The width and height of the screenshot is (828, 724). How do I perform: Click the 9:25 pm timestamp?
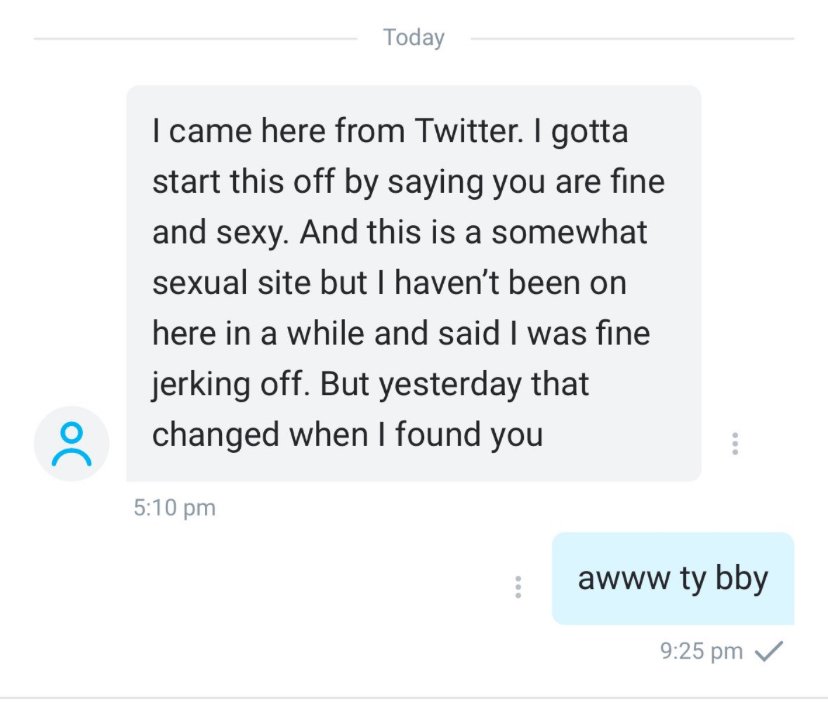[x=701, y=651]
